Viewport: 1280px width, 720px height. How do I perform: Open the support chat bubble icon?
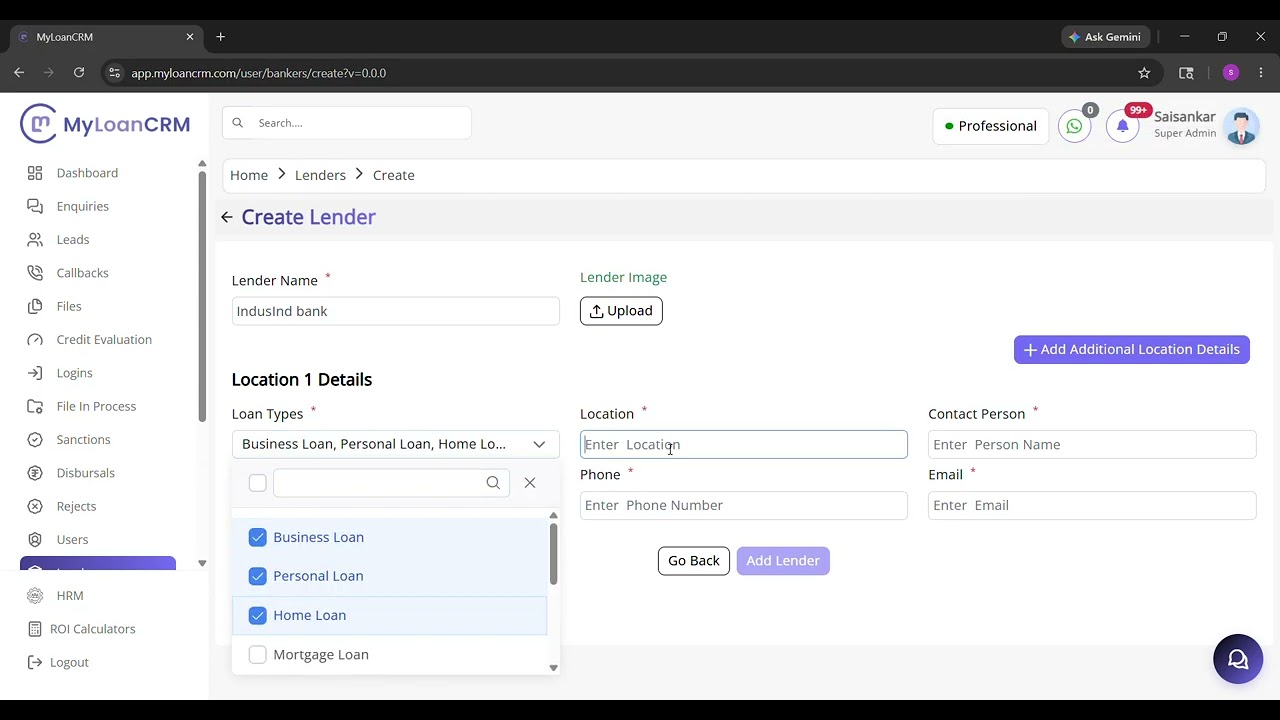[1238, 659]
